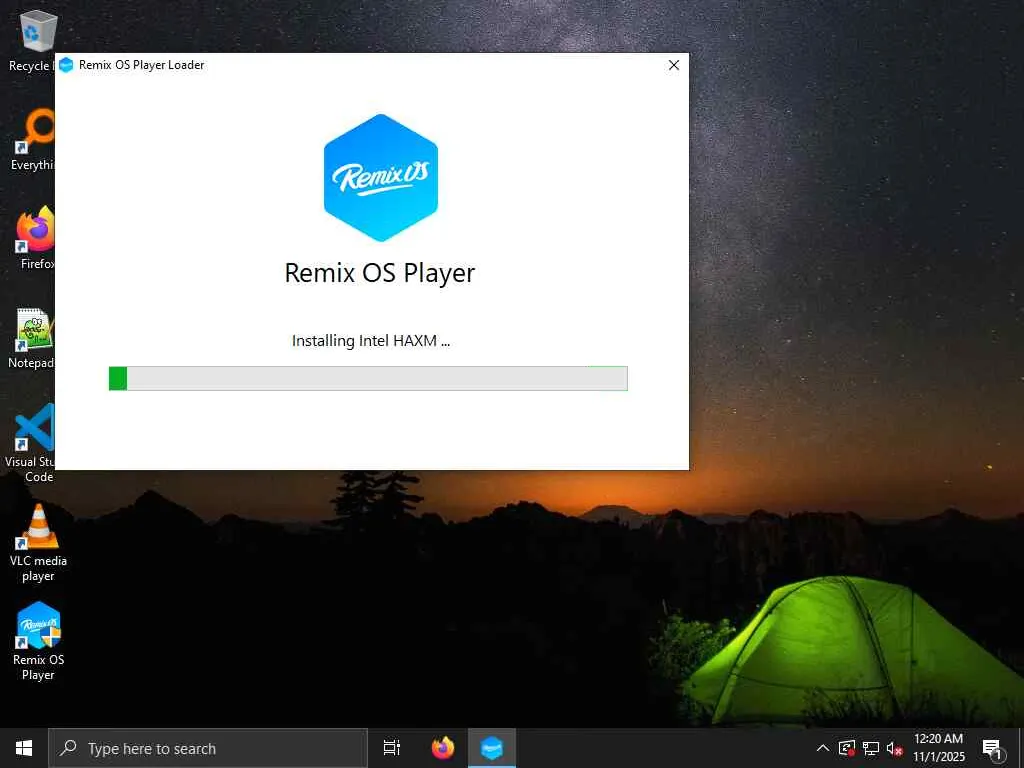The height and width of the screenshot is (768, 1024).
Task: Open the Action Center notifications icon
Action: coord(992,749)
